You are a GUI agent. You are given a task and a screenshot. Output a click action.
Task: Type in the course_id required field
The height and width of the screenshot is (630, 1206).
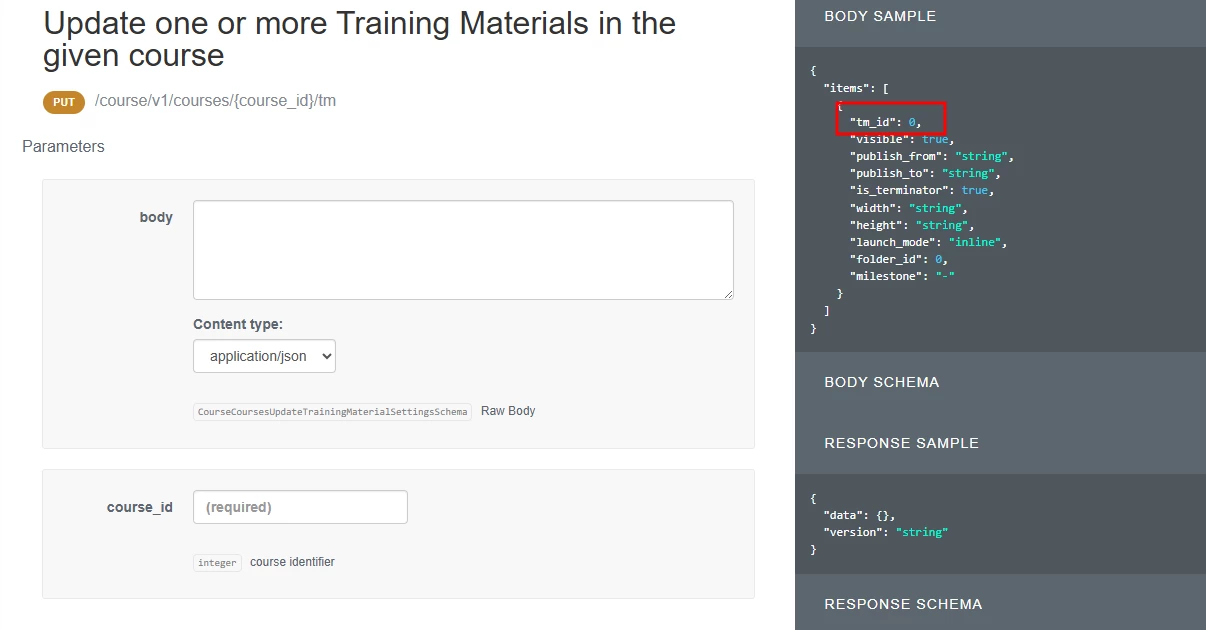click(x=300, y=507)
